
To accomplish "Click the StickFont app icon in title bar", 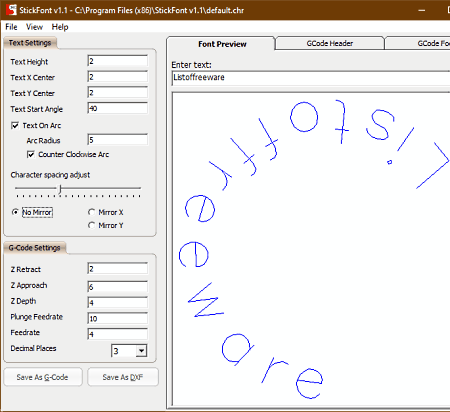I will [11, 10].
